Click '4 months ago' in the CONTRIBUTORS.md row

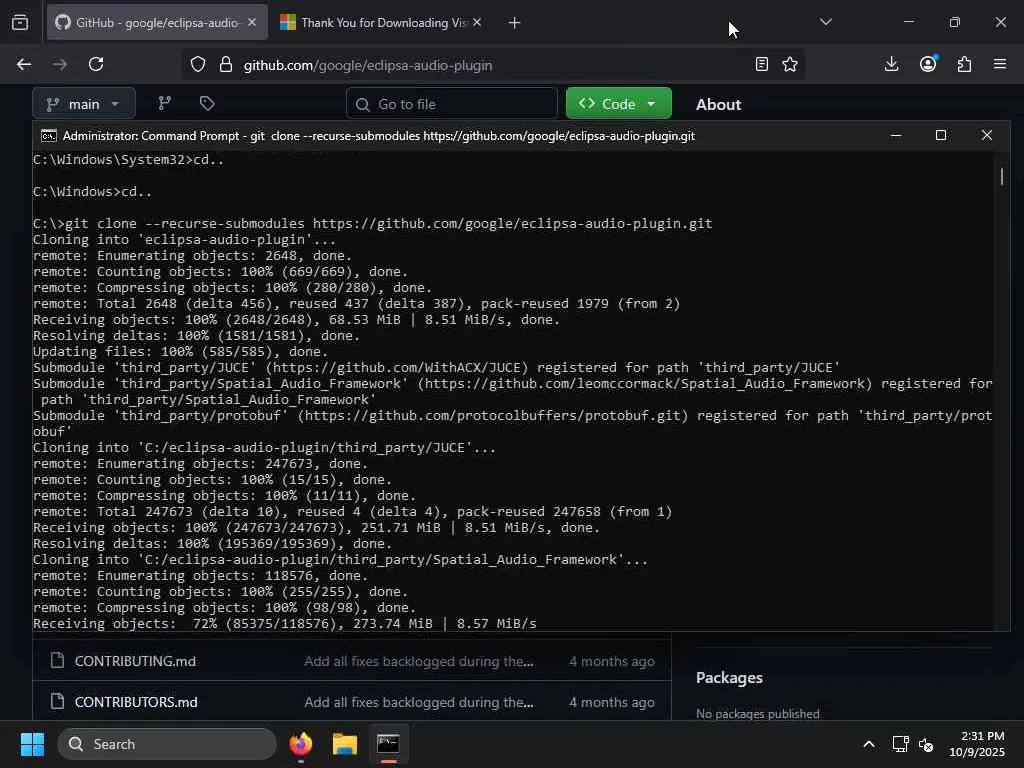click(x=611, y=702)
